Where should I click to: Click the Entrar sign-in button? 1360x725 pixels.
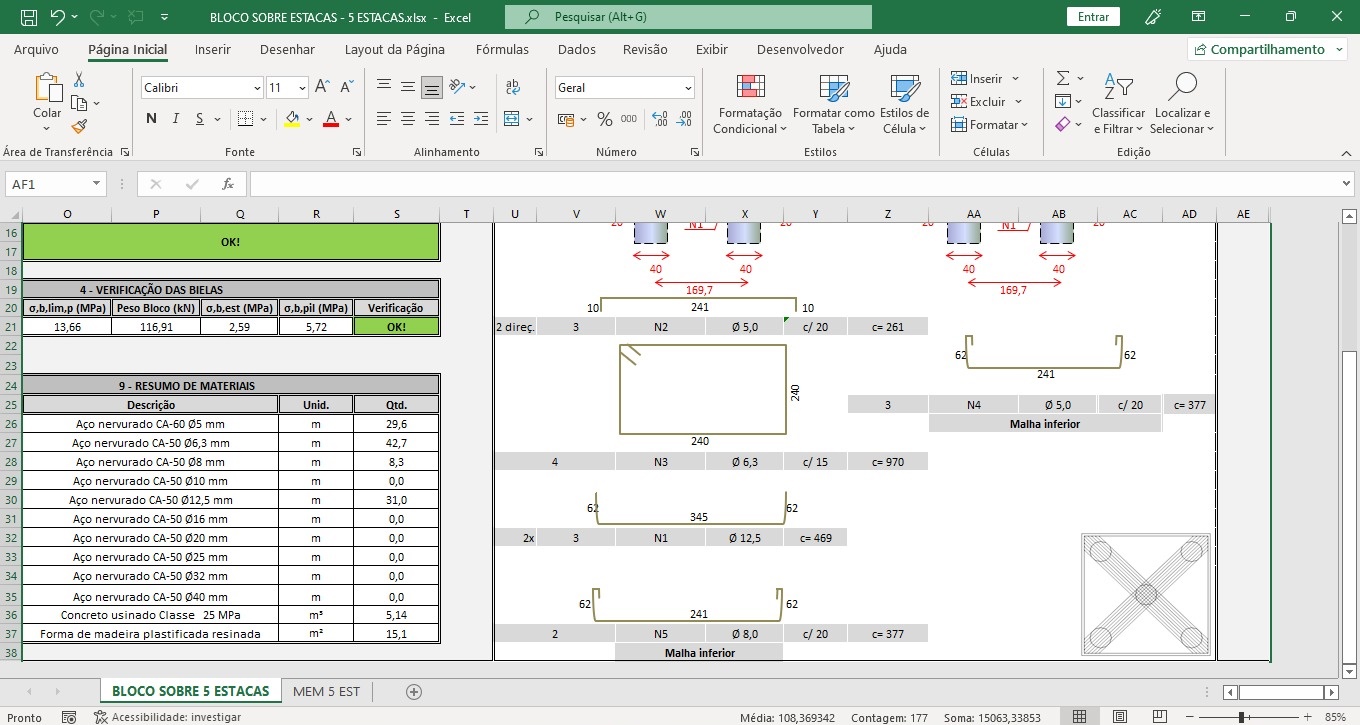pos(1093,17)
